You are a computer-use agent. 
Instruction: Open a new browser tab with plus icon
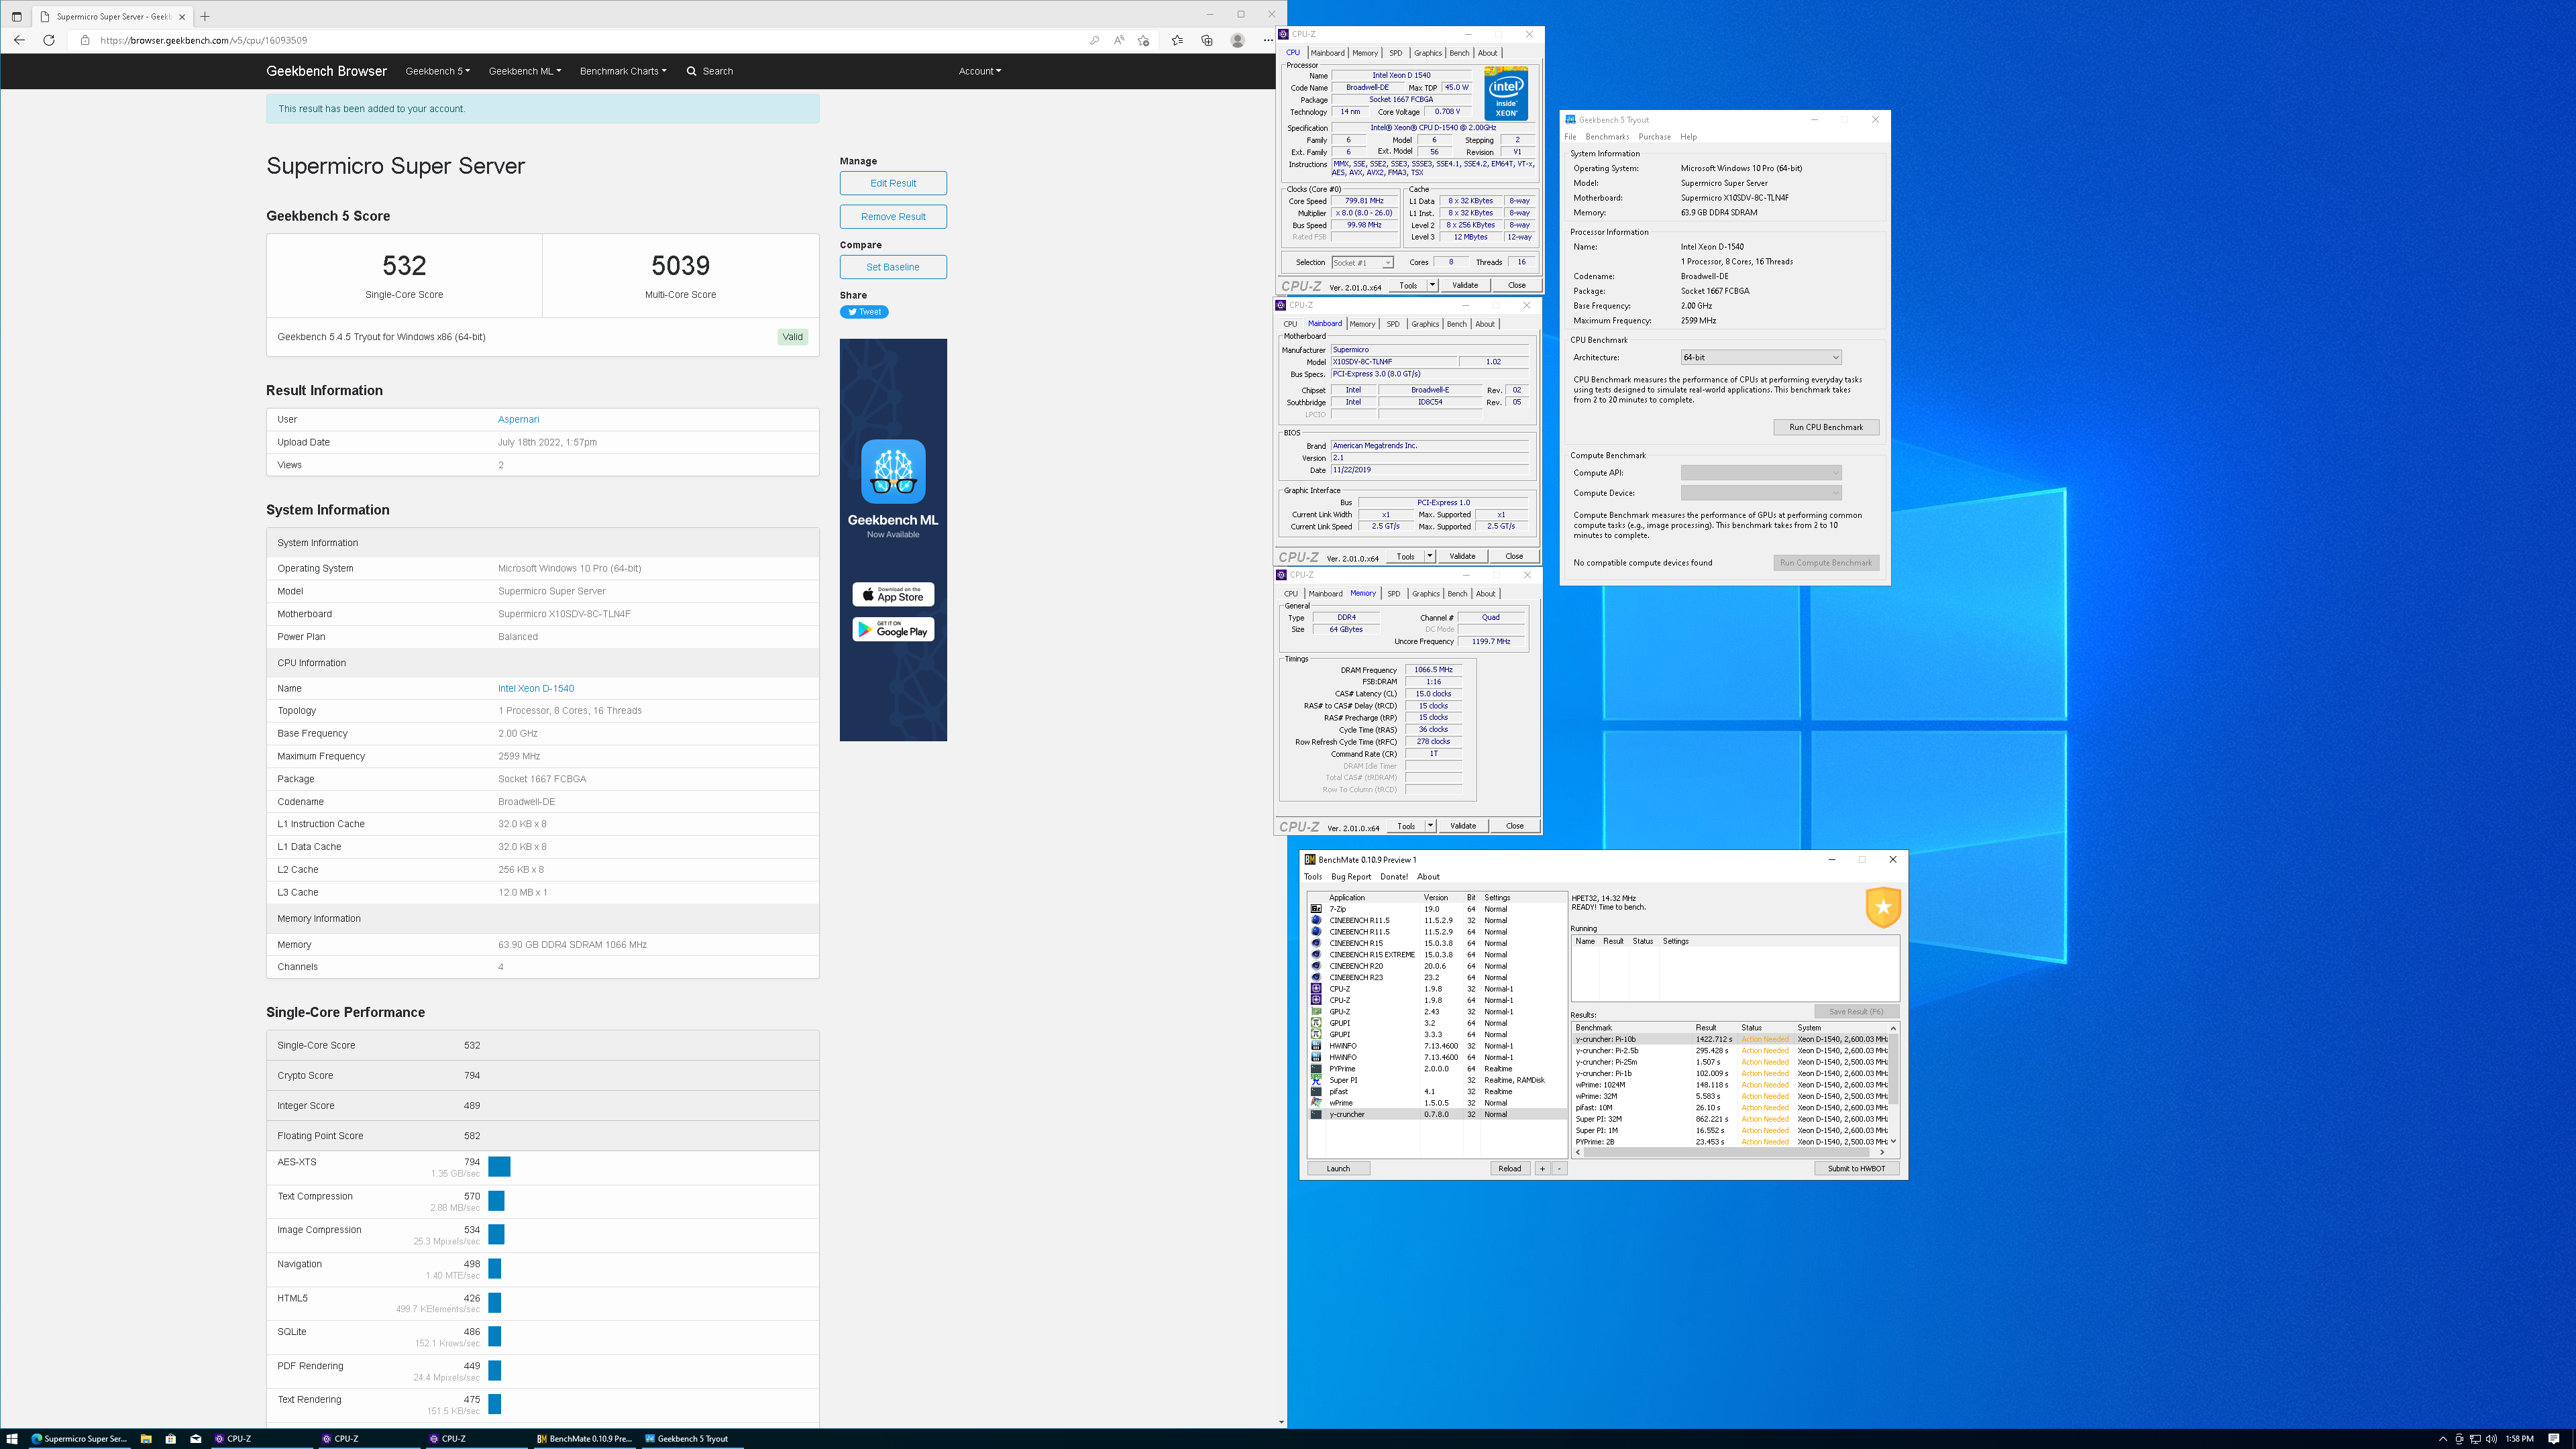tap(205, 16)
